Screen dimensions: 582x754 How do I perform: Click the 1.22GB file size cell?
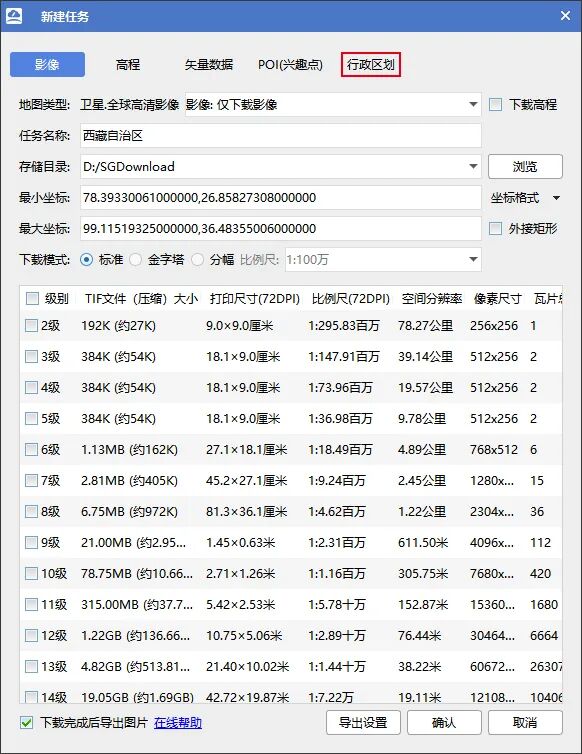[136, 635]
